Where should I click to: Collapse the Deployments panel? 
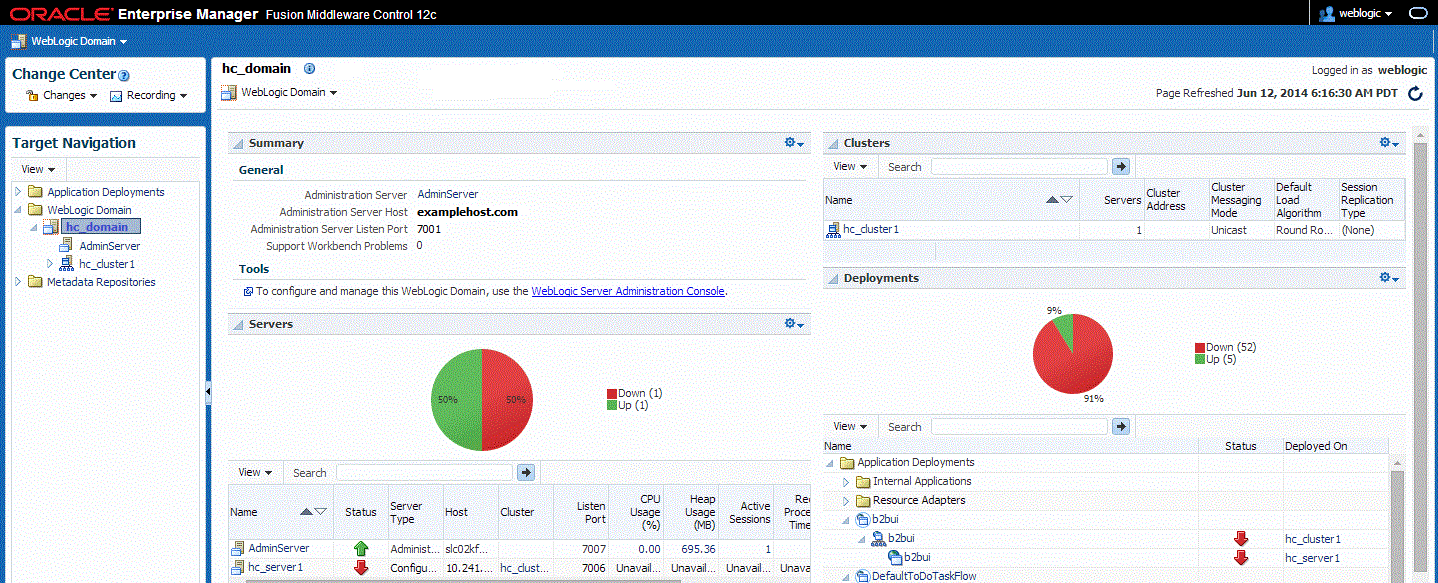[x=833, y=279]
